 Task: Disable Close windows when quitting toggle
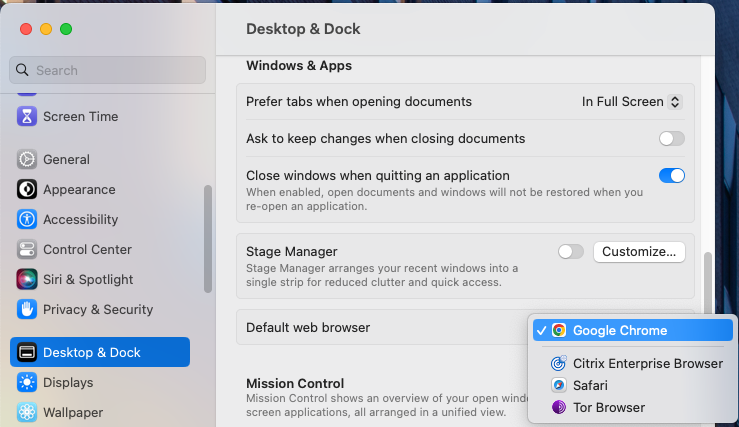(672, 176)
